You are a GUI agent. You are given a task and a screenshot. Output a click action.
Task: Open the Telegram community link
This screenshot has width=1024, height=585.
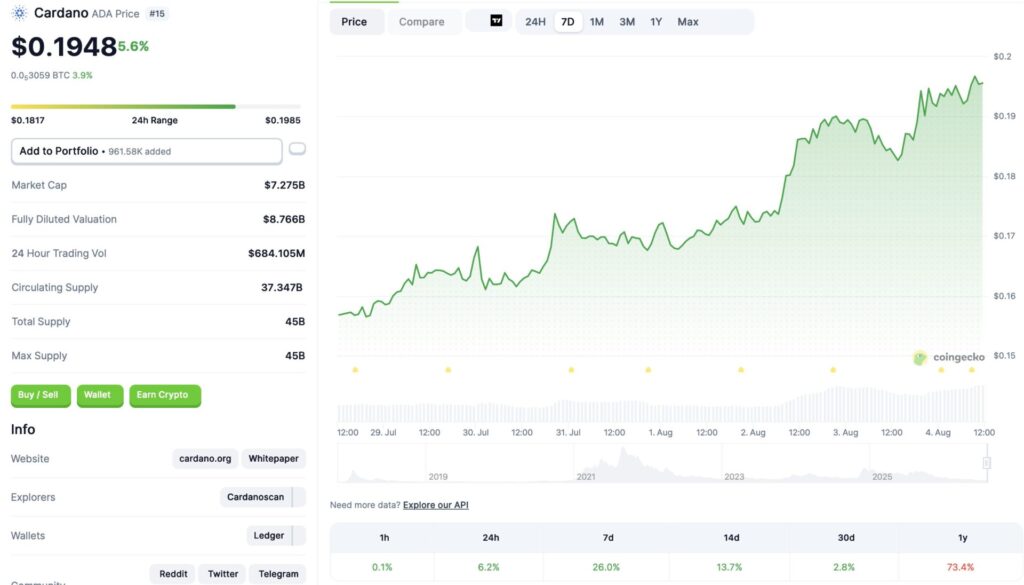point(278,574)
